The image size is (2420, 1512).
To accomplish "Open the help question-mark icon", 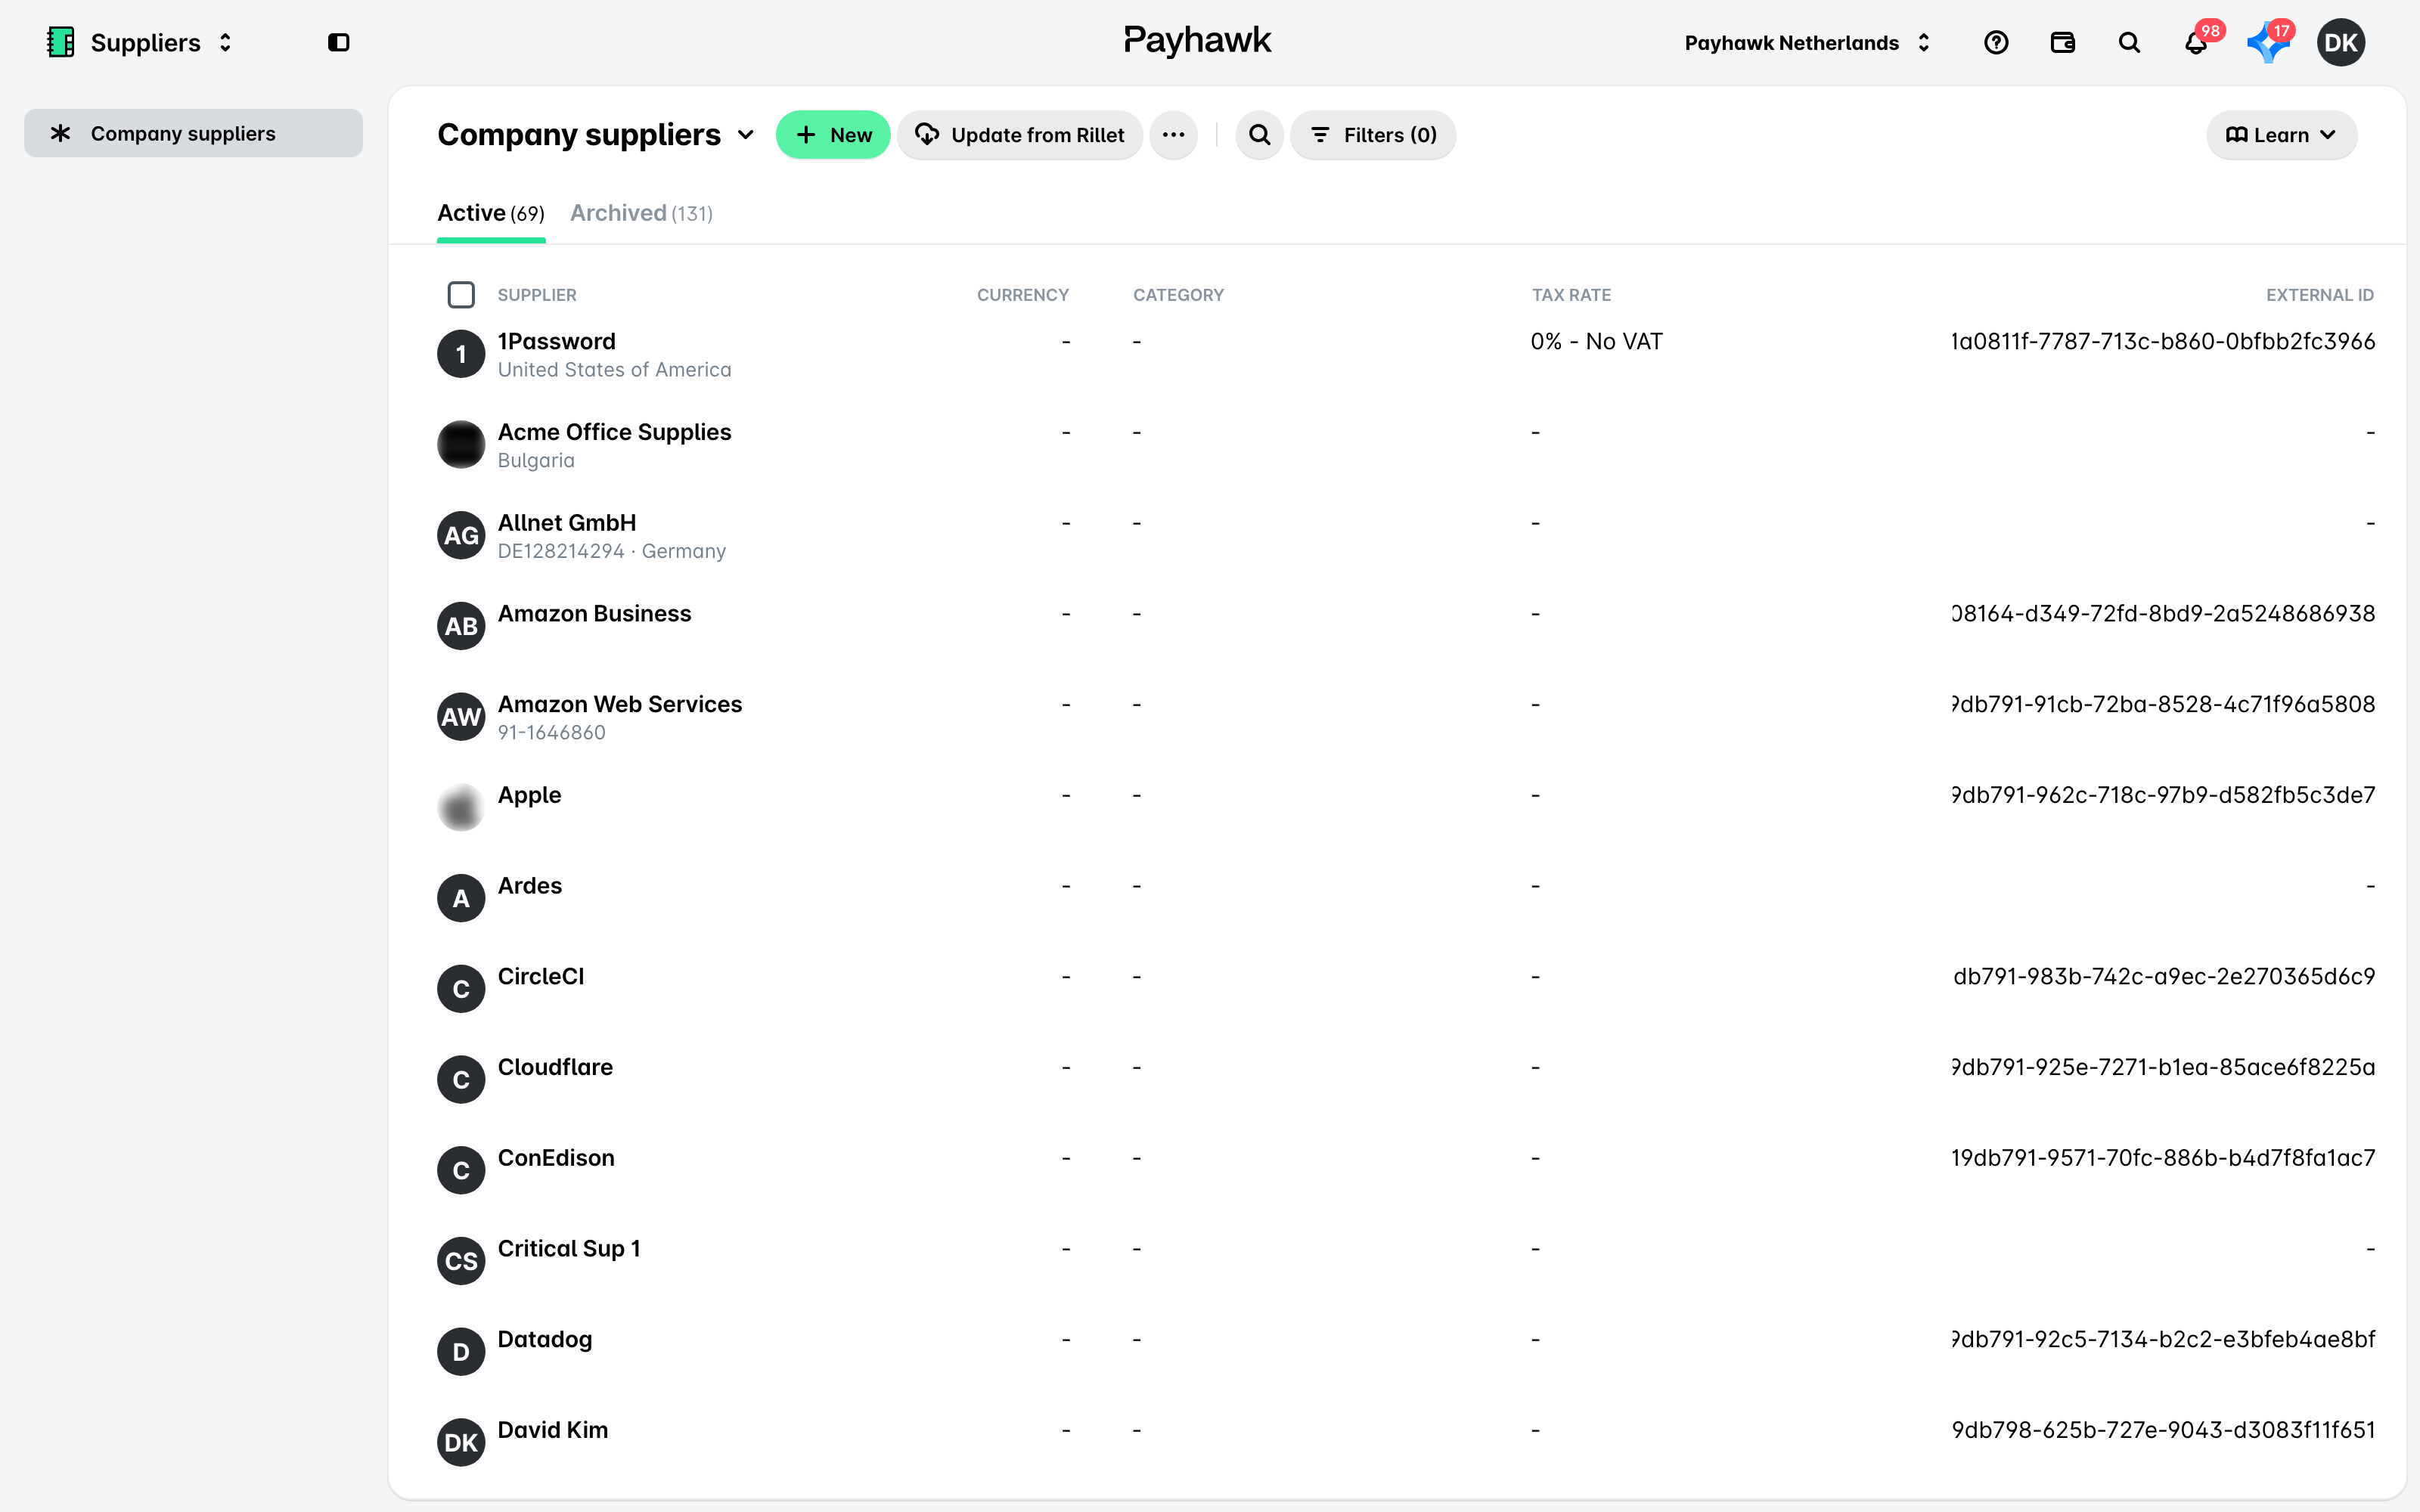I will pyautogui.click(x=1996, y=42).
